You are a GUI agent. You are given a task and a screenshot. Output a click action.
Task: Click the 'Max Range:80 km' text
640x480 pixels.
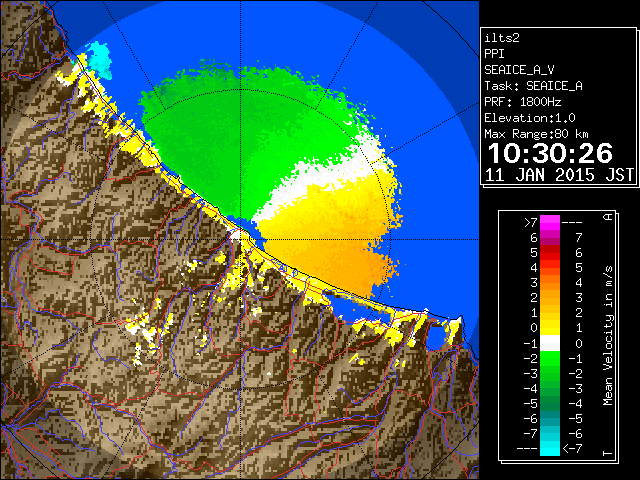coord(536,134)
